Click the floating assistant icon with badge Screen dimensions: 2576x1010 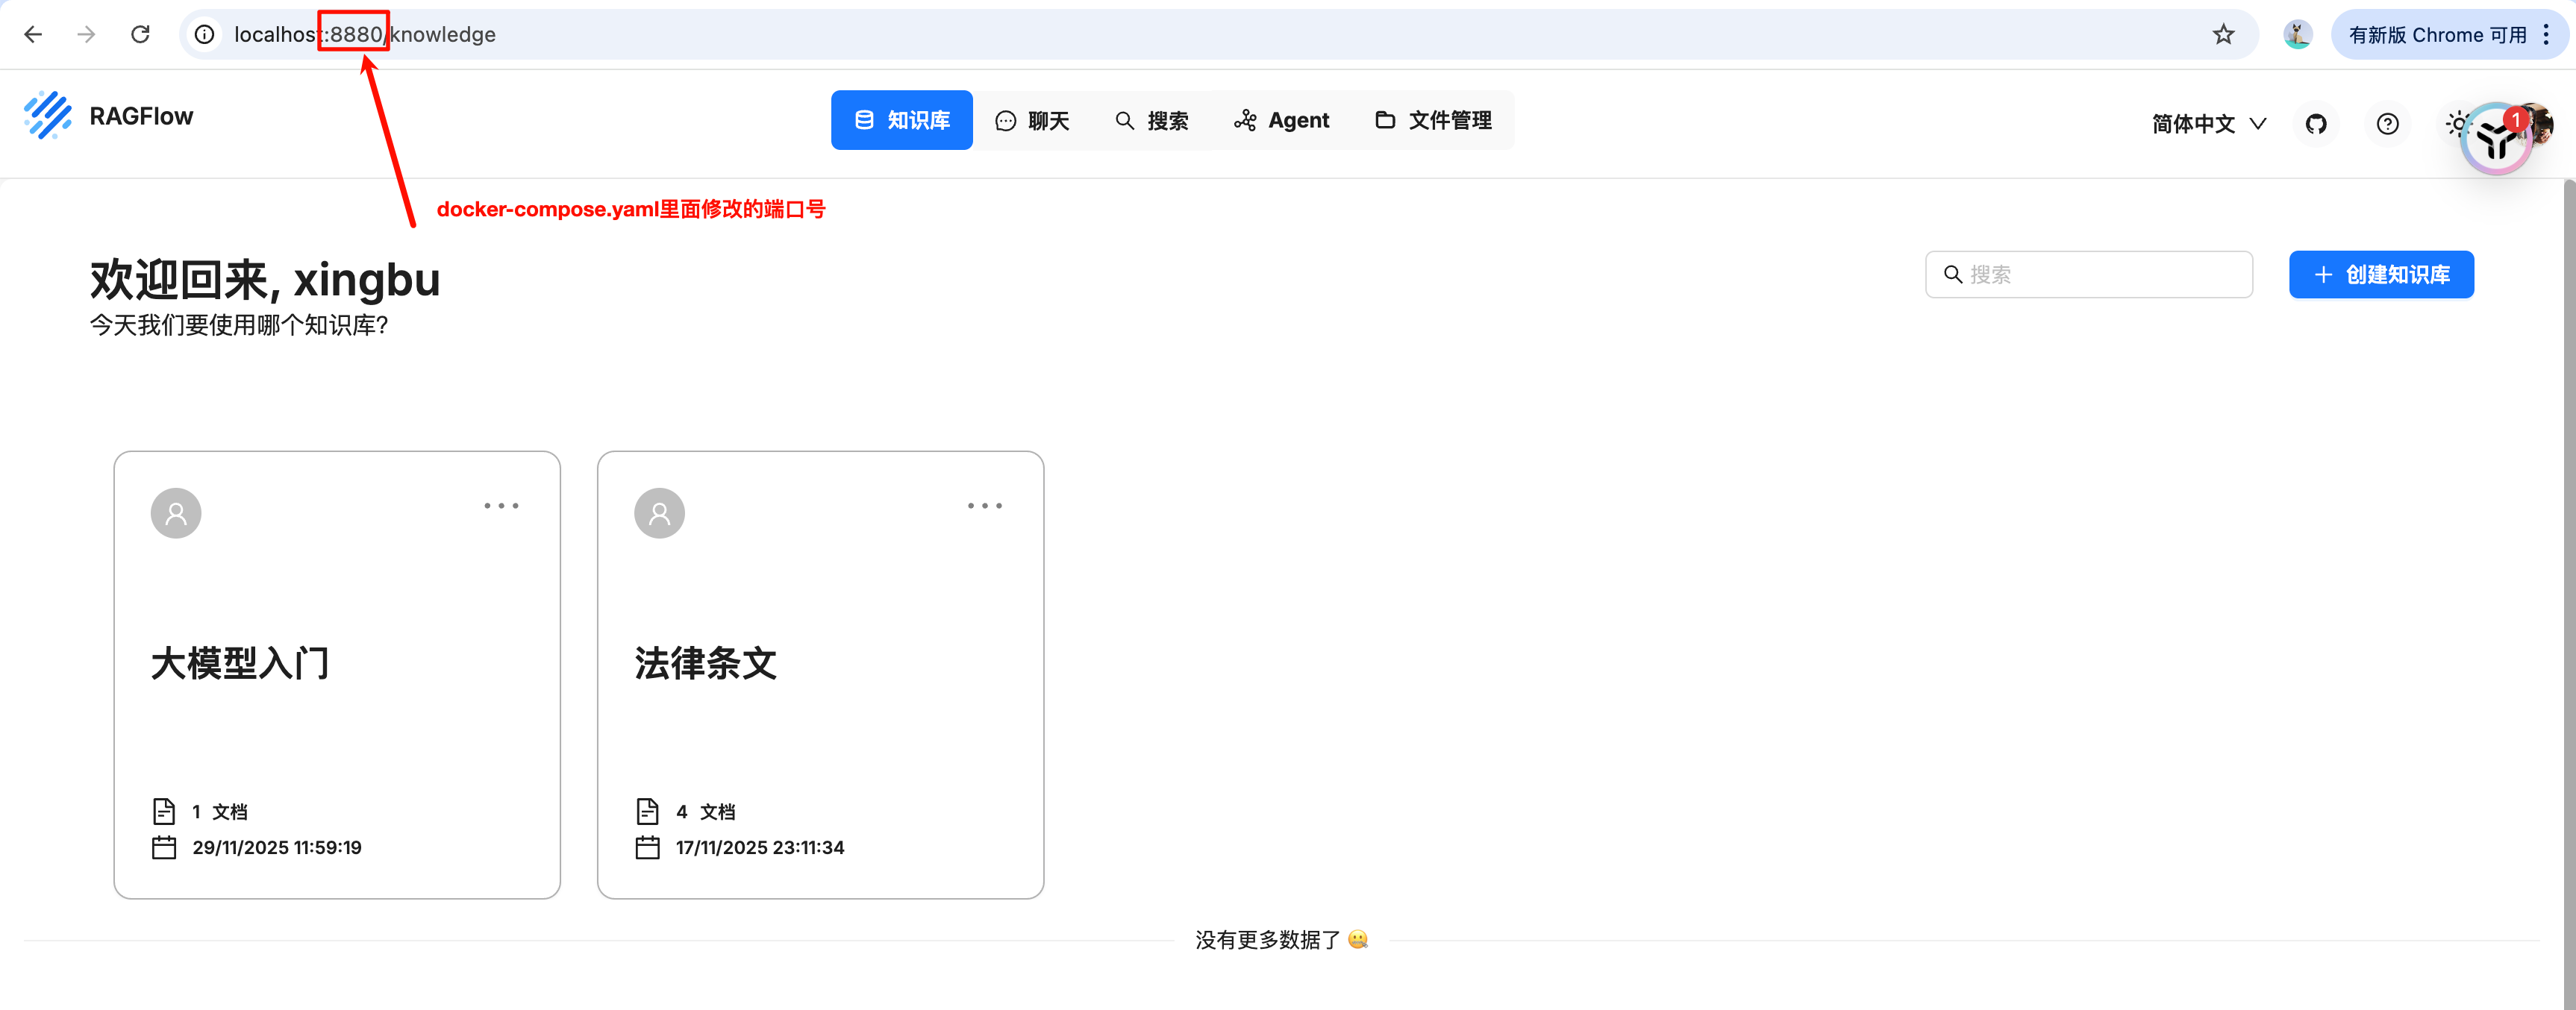(x=2497, y=139)
